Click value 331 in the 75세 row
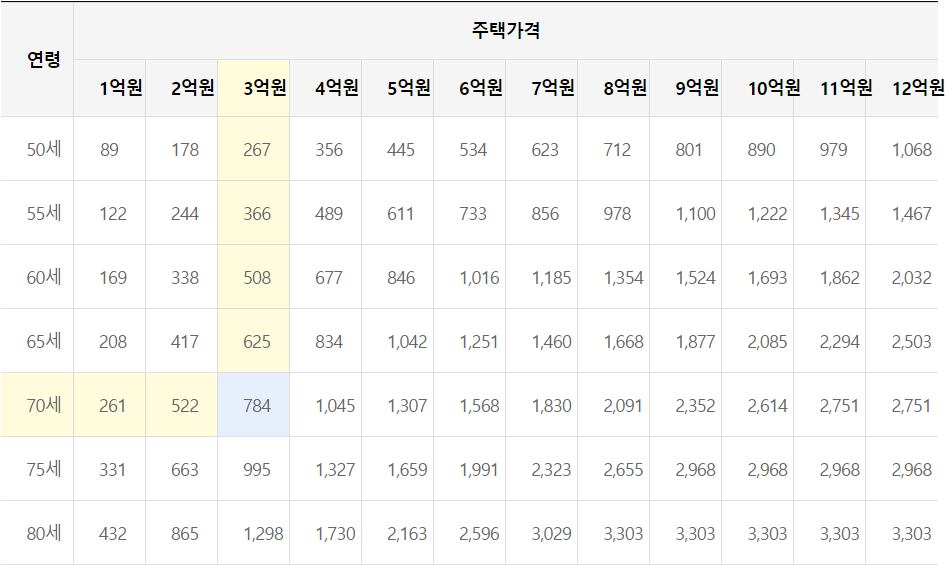Image resolution: width=952 pixels, height=568 pixels. pyautogui.click(x=113, y=470)
